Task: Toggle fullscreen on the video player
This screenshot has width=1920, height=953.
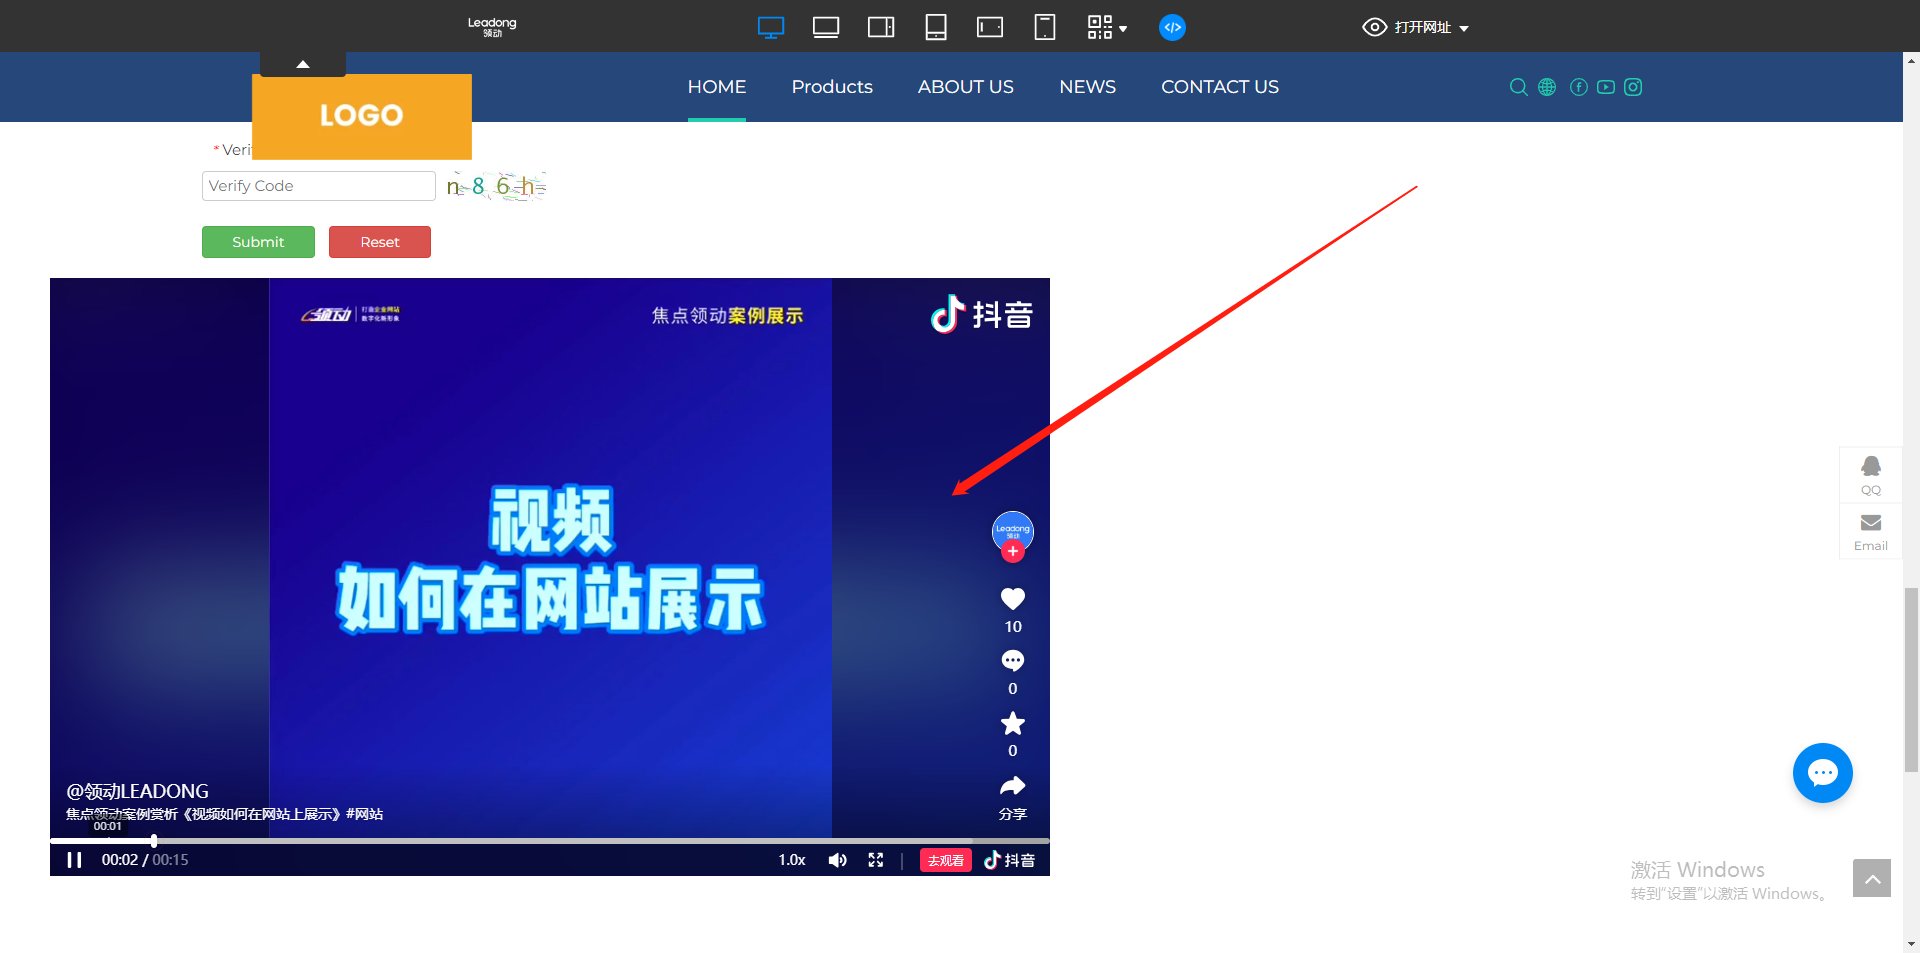Action: (876, 859)
